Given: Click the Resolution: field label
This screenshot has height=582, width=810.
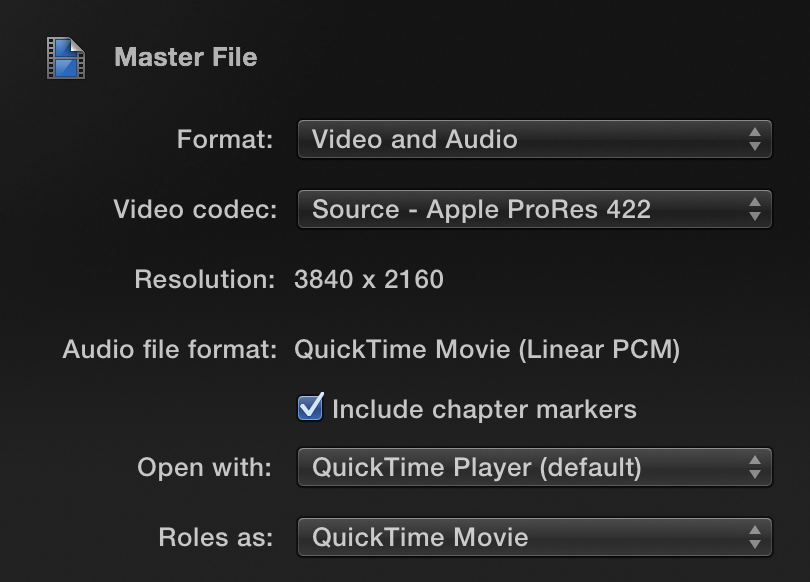Looking at the screenshot, I should (x=205, y=279).
